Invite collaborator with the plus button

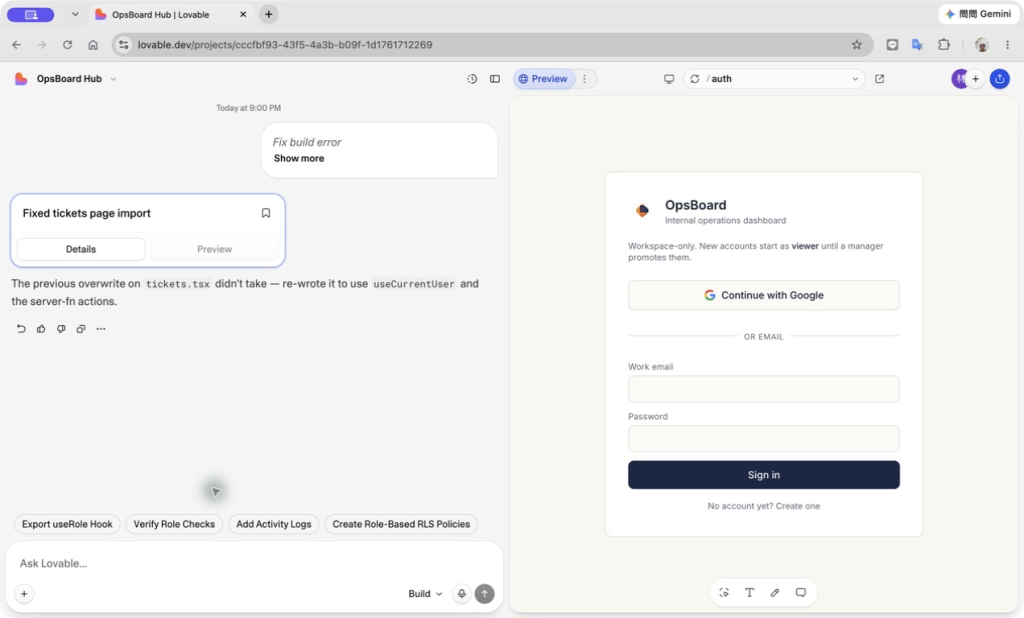[976, 78]
